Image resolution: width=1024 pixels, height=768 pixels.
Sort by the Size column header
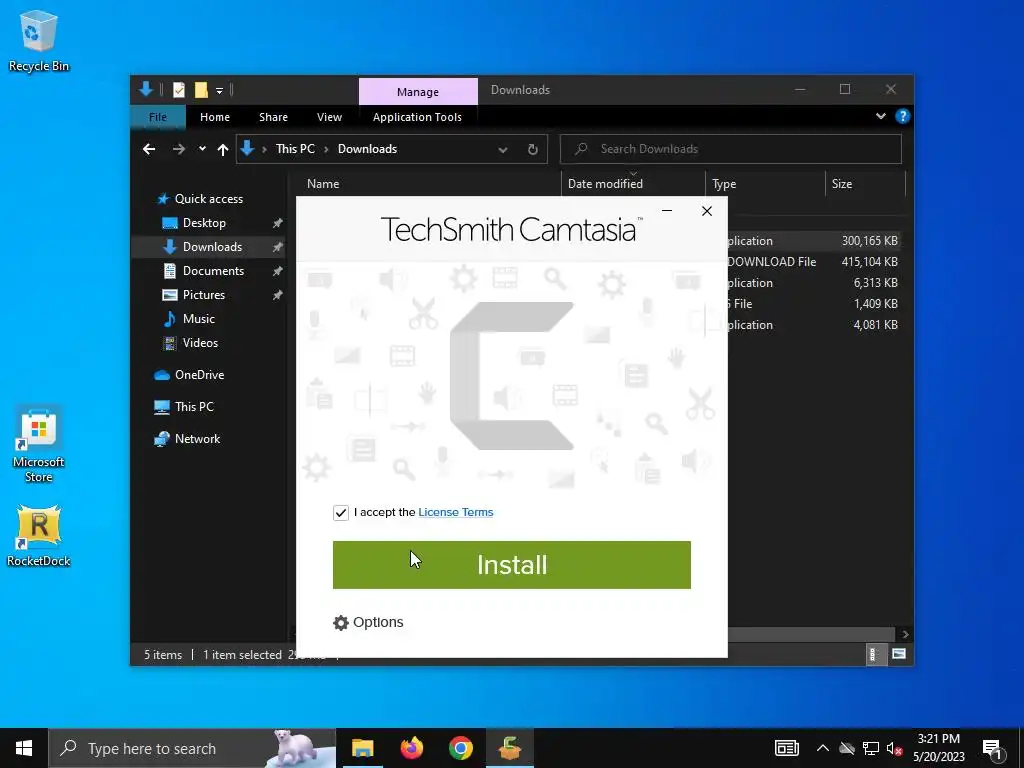click(842, 184)
